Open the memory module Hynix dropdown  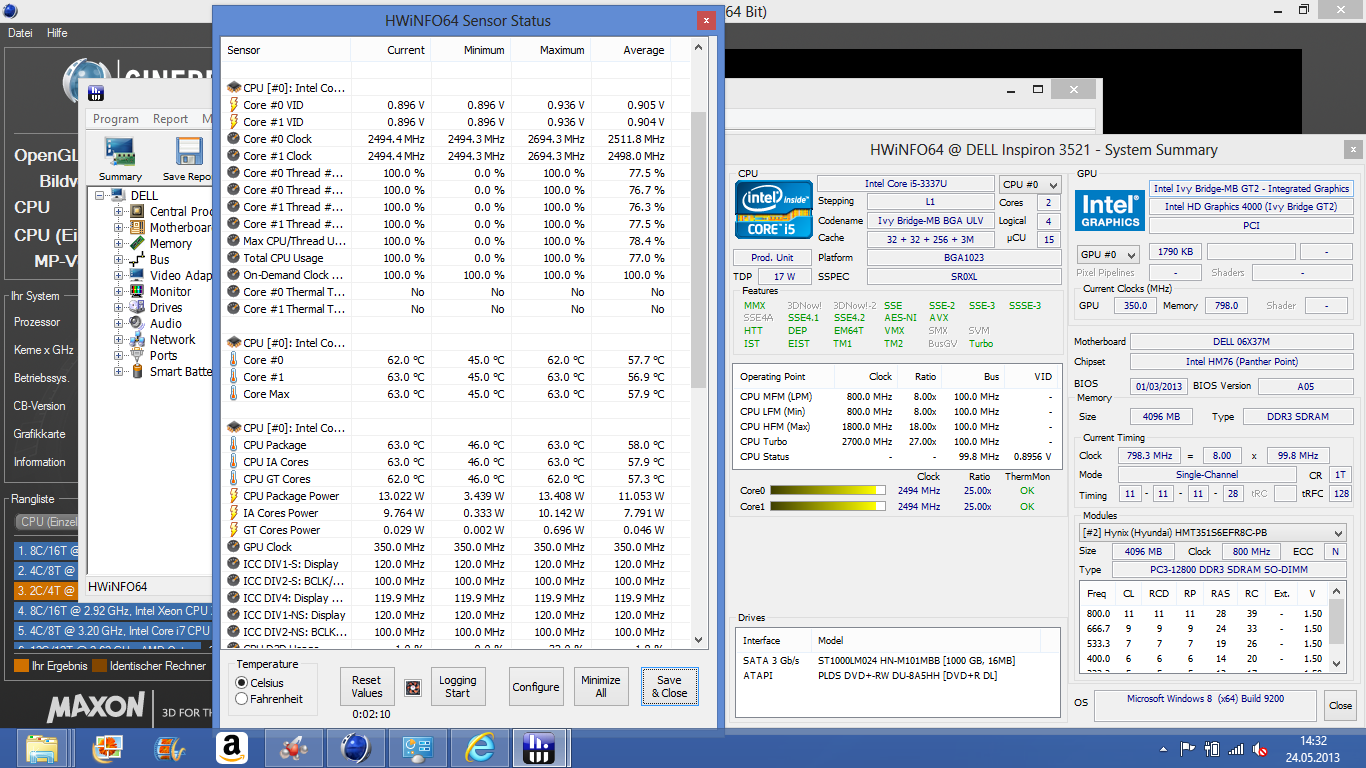(x=1212, y=533)
